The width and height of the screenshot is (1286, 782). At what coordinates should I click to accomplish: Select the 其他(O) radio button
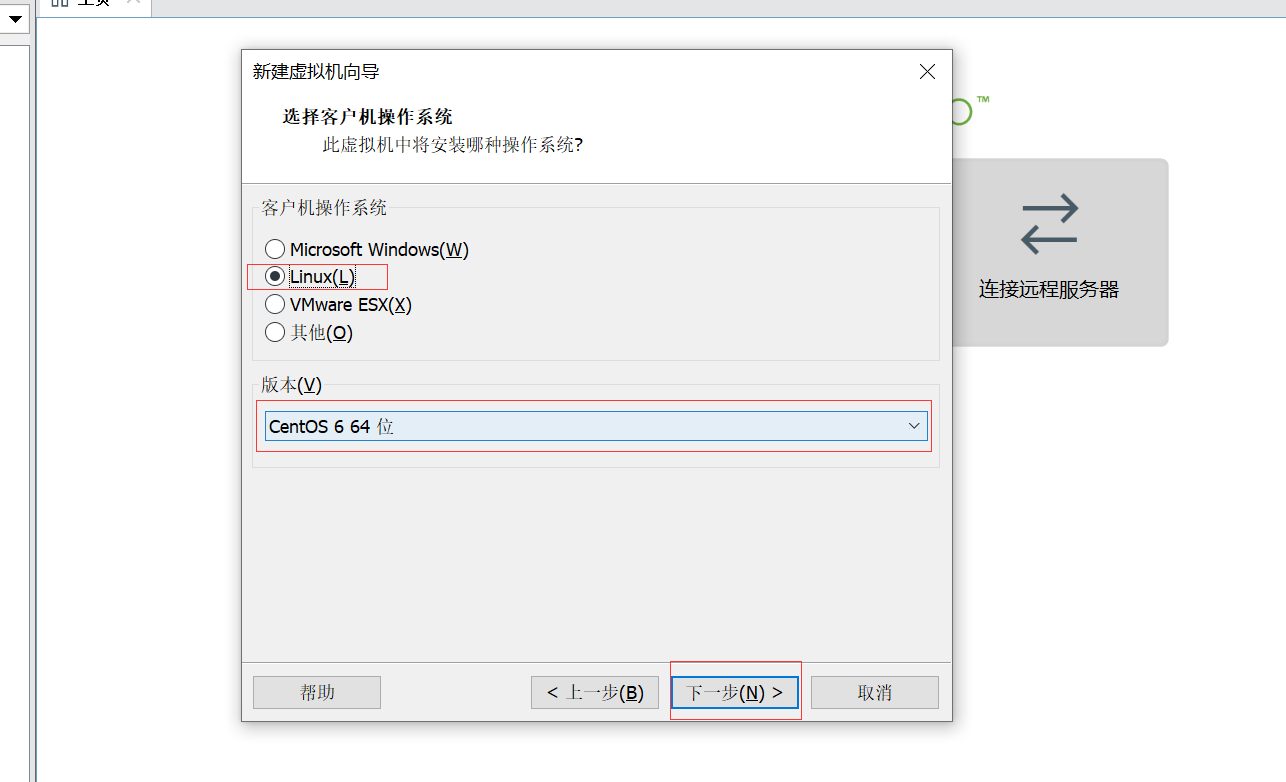click(x=274, y=332)
